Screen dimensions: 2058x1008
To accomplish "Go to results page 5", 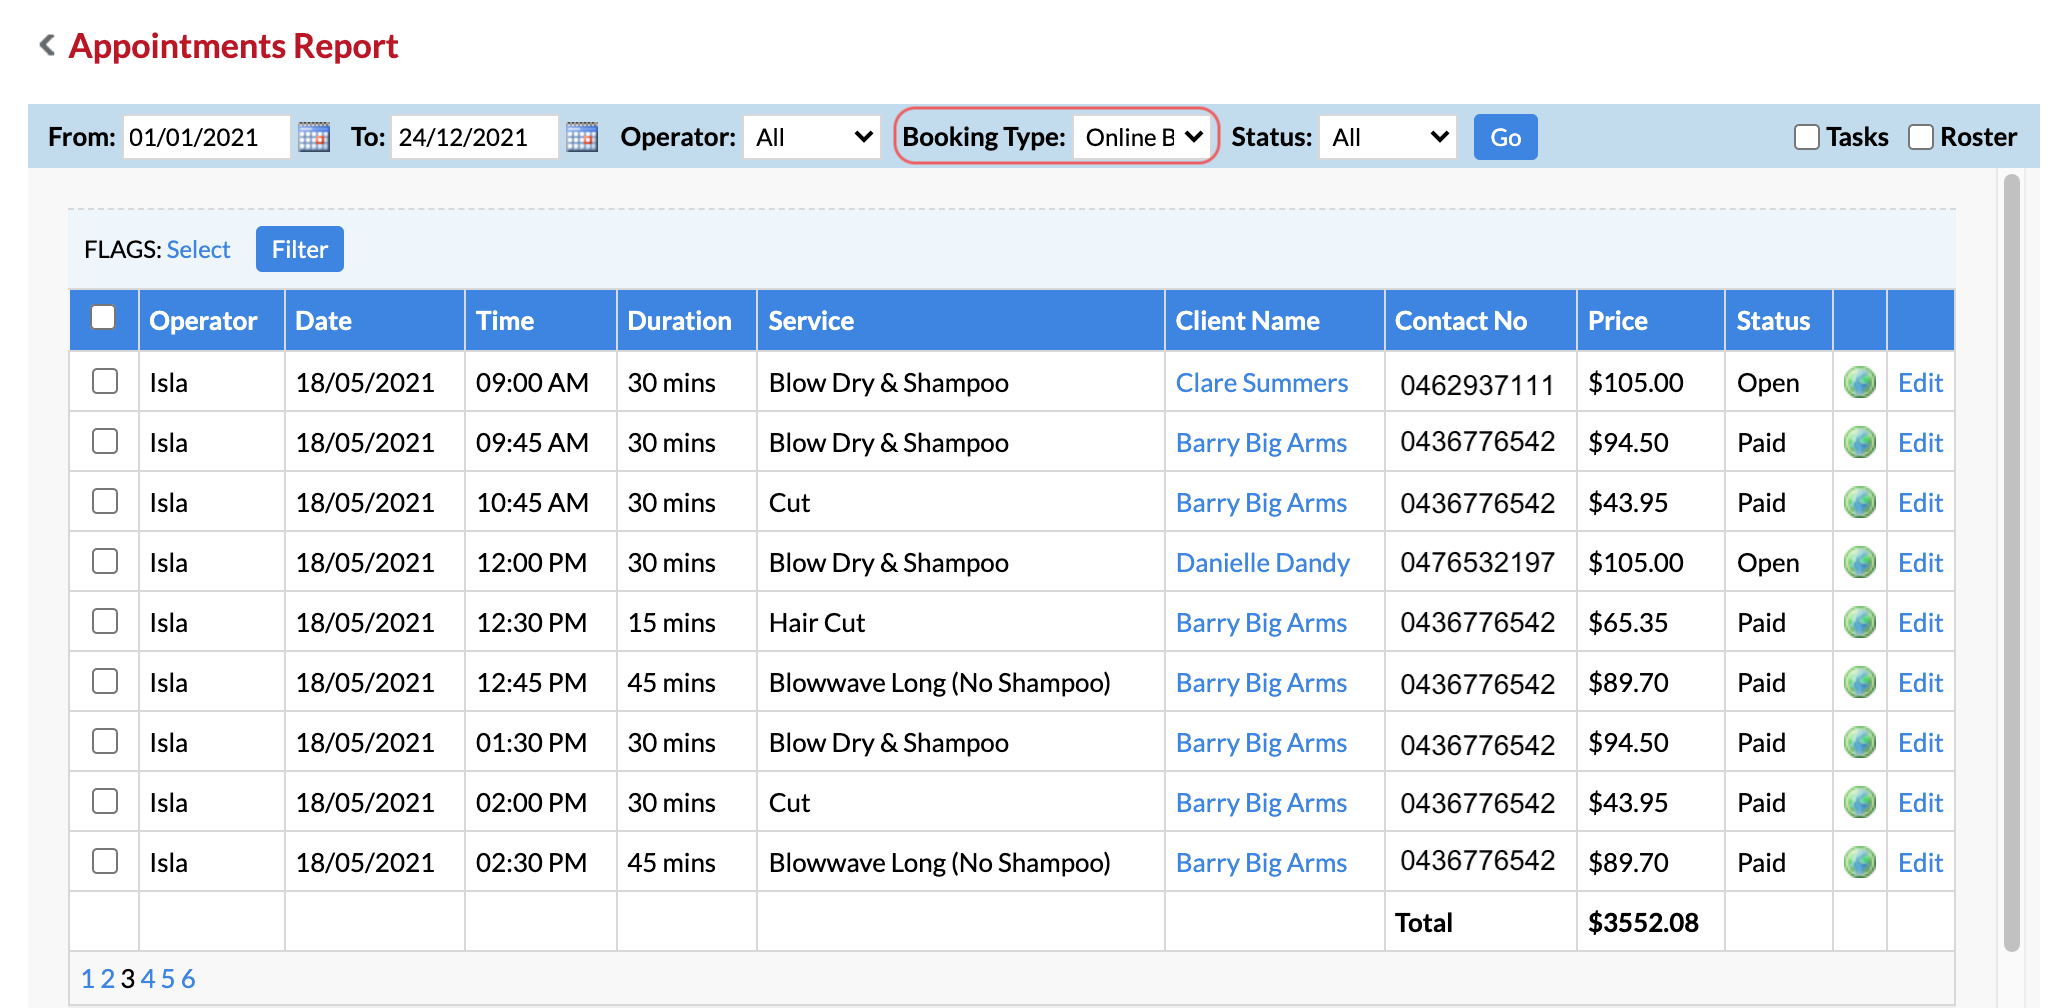I will click(168, 979).
